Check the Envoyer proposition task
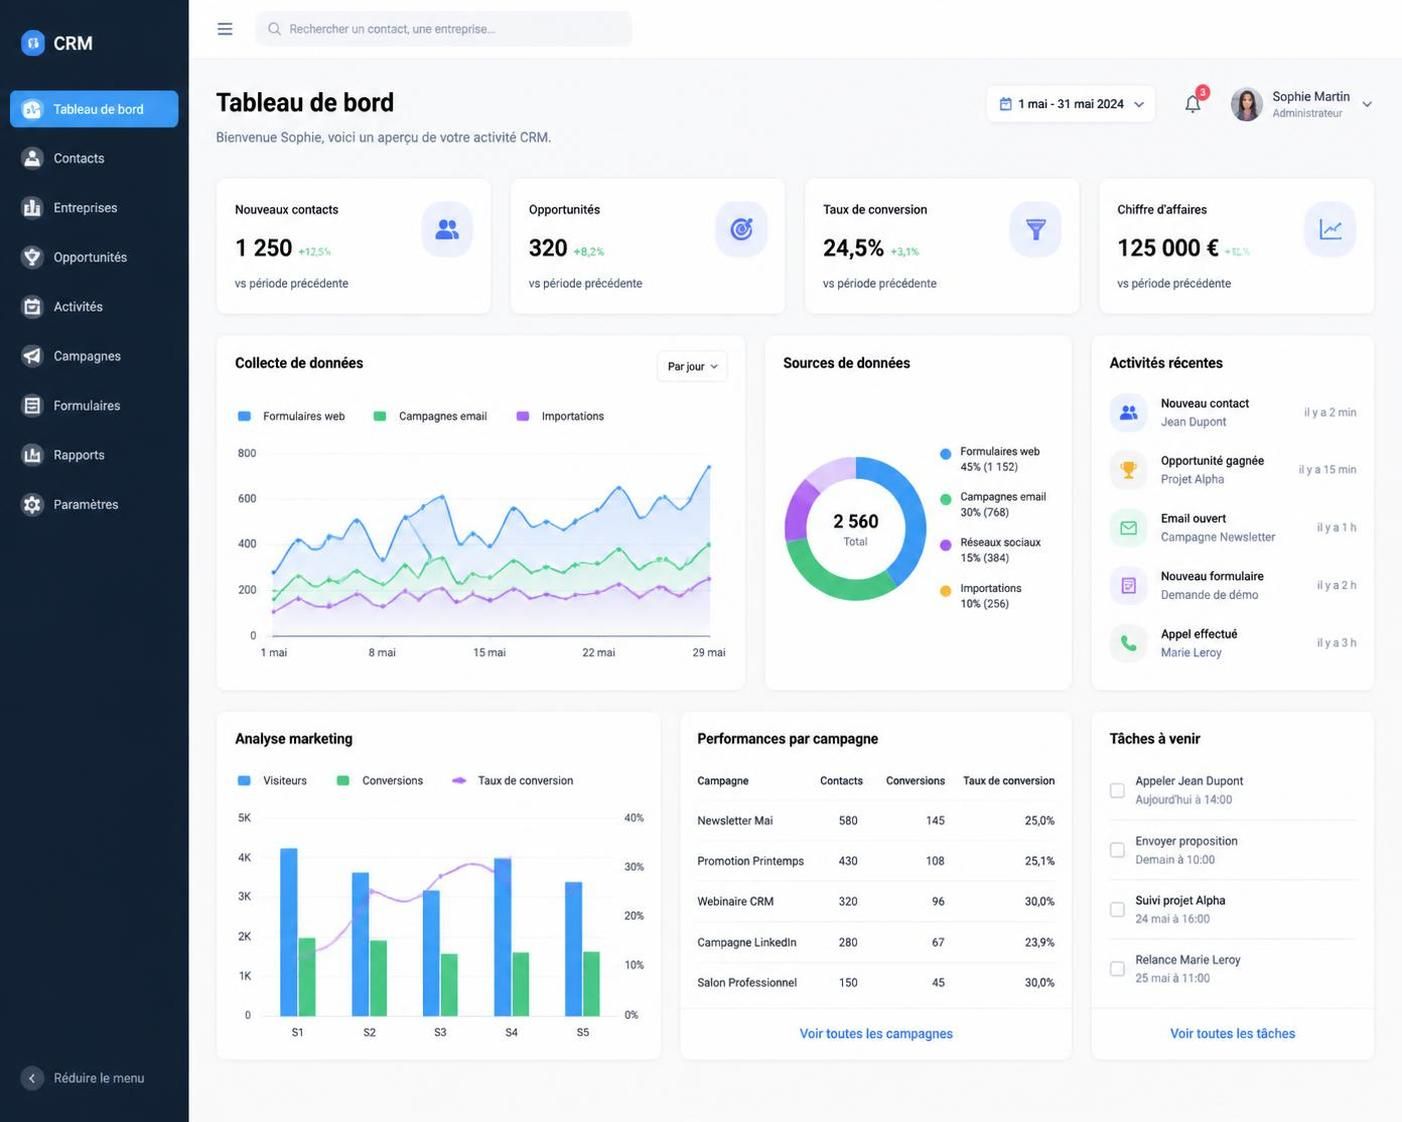This screenshot has width=1402, height=1122. click(1117, 850)
